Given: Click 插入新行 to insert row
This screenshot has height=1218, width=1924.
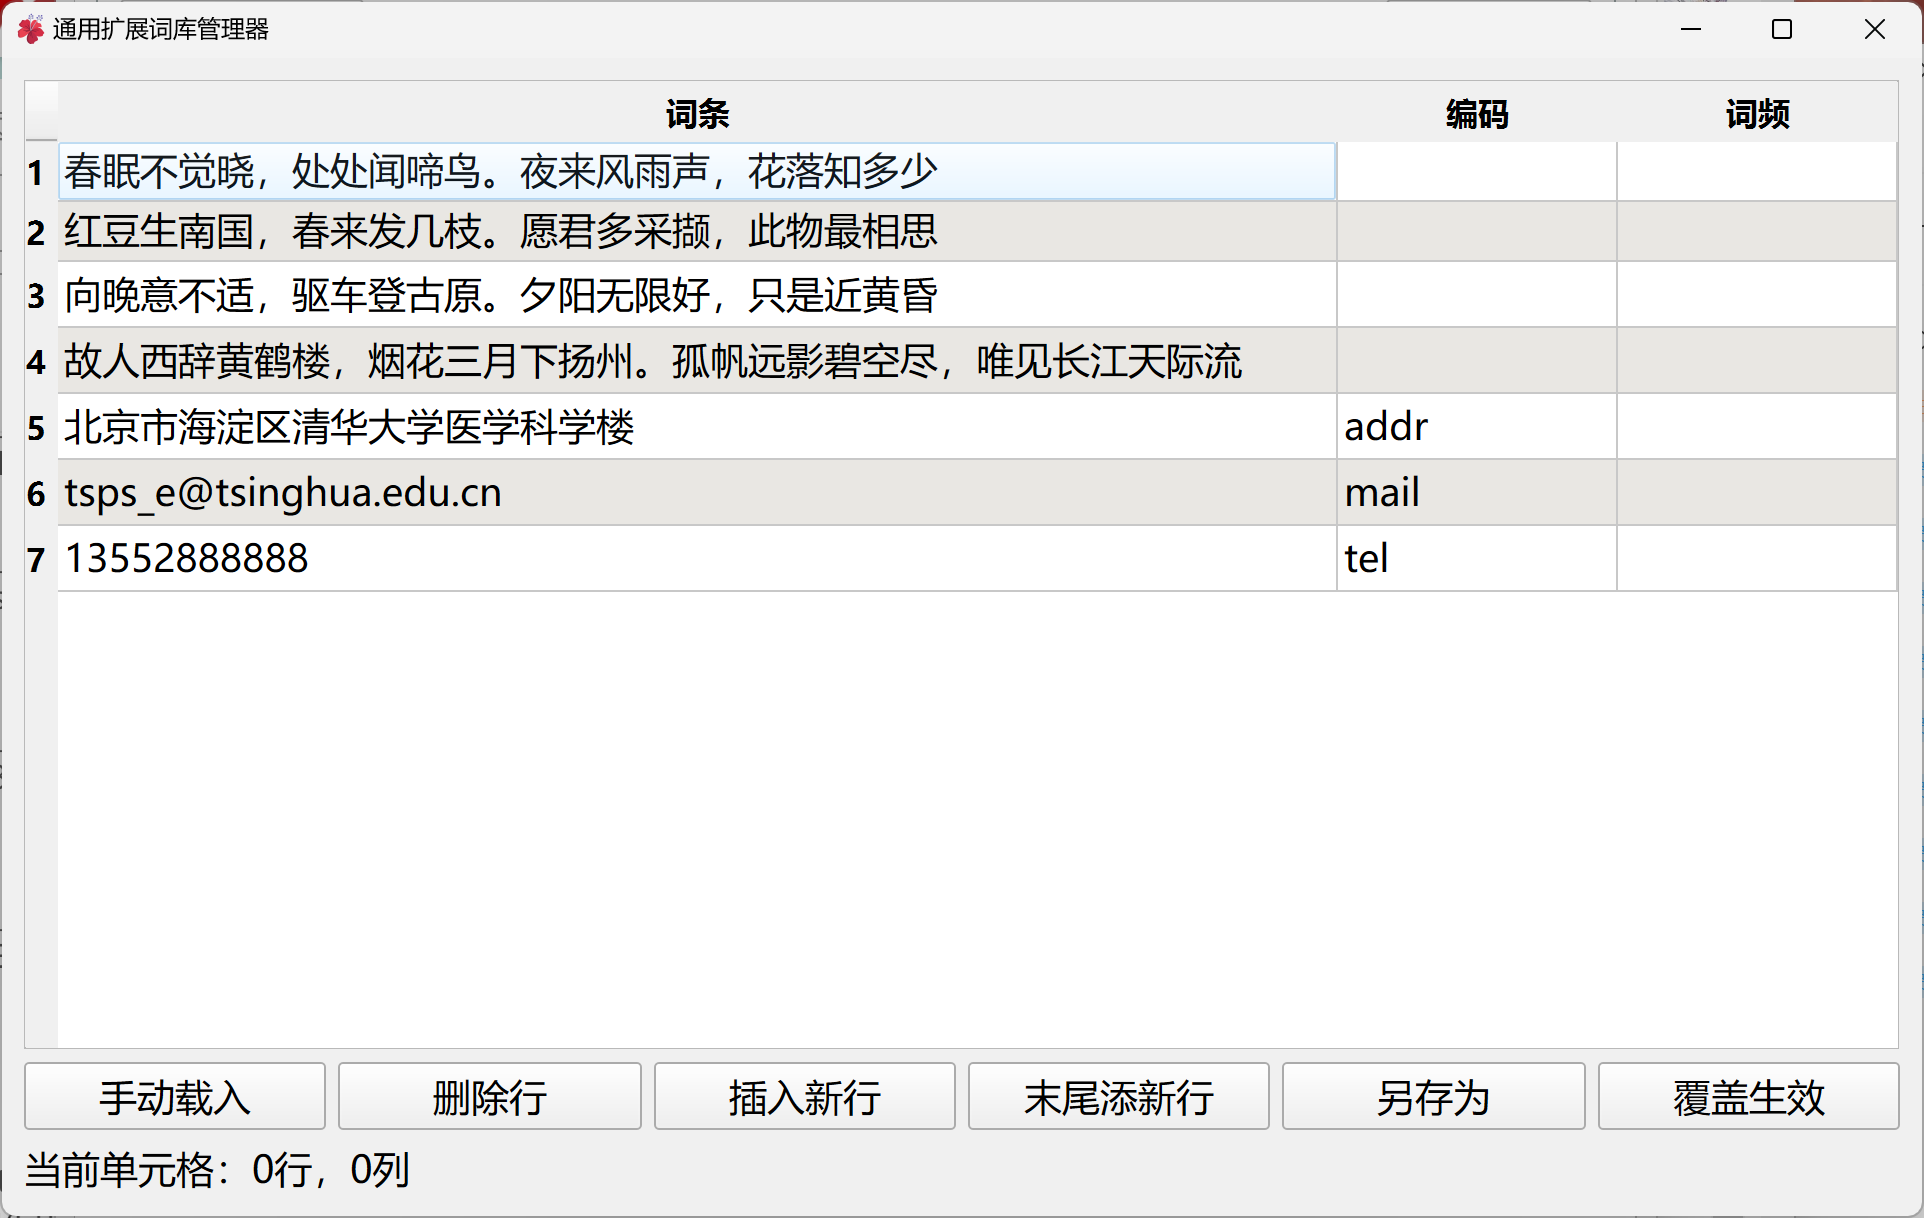Looking at the screenshot, I should pos(804,1097).
